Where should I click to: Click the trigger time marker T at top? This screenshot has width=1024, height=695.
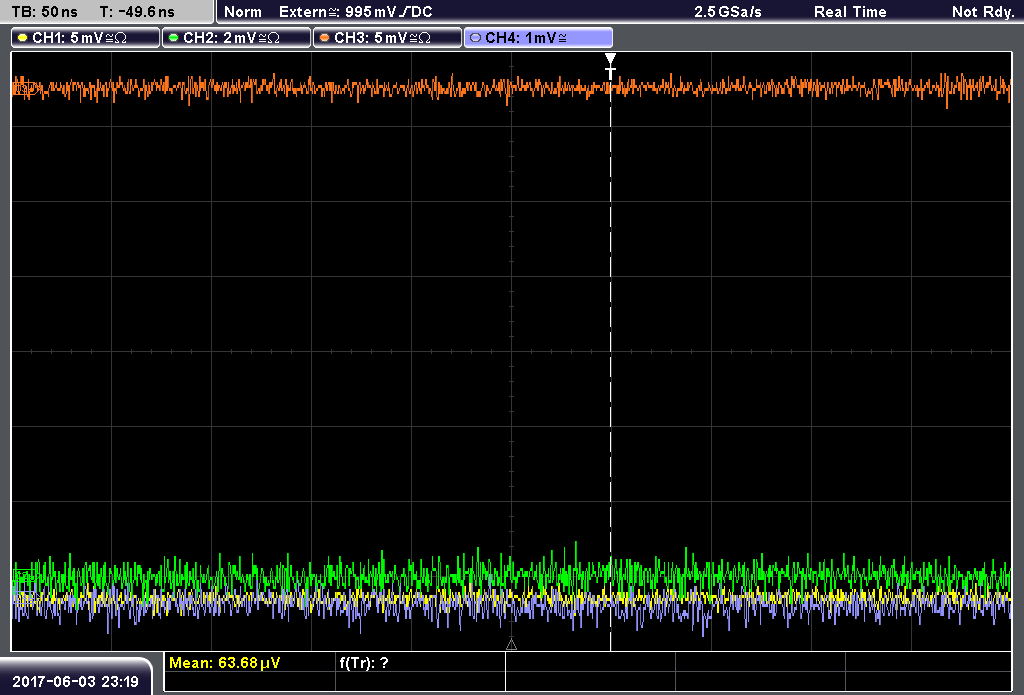pos(610,67)
